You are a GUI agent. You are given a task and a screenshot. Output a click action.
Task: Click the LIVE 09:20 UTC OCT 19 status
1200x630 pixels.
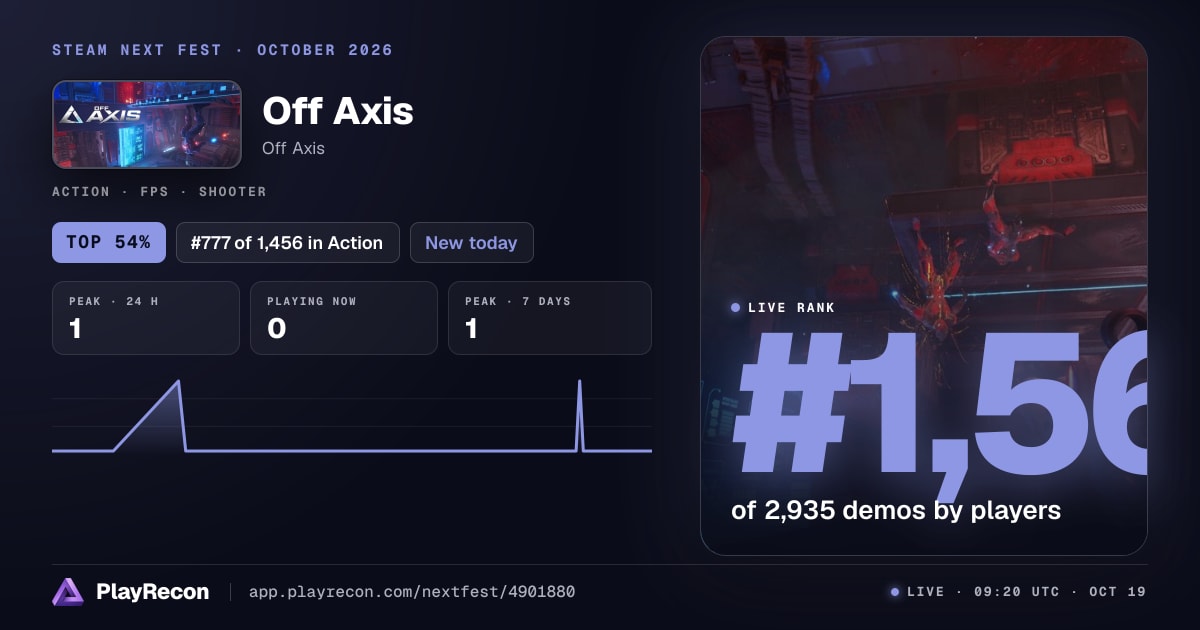tap(1026, 592)
